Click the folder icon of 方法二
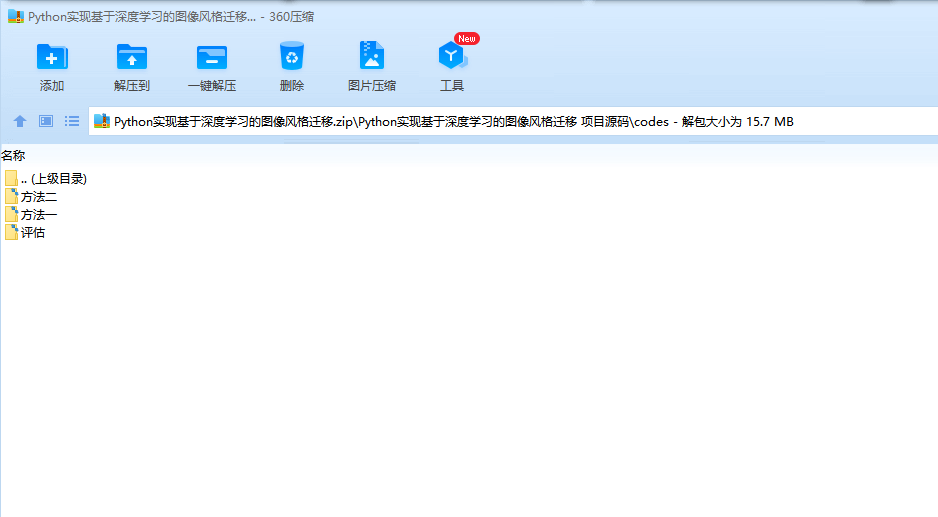The width and height of the screenshot is (938, 517). pyautogui.click(x=11, y=196)
